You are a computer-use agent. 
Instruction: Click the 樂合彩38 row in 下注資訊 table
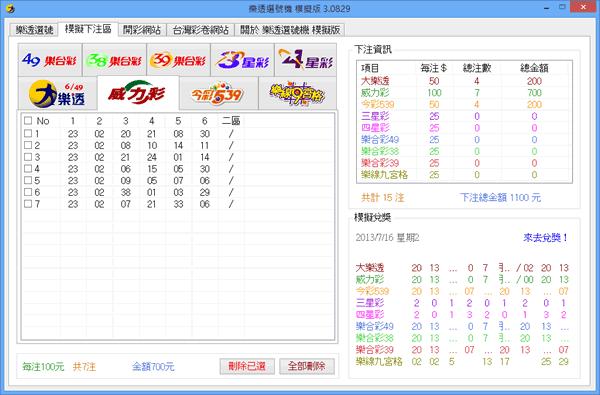click(x=464, y=151)
